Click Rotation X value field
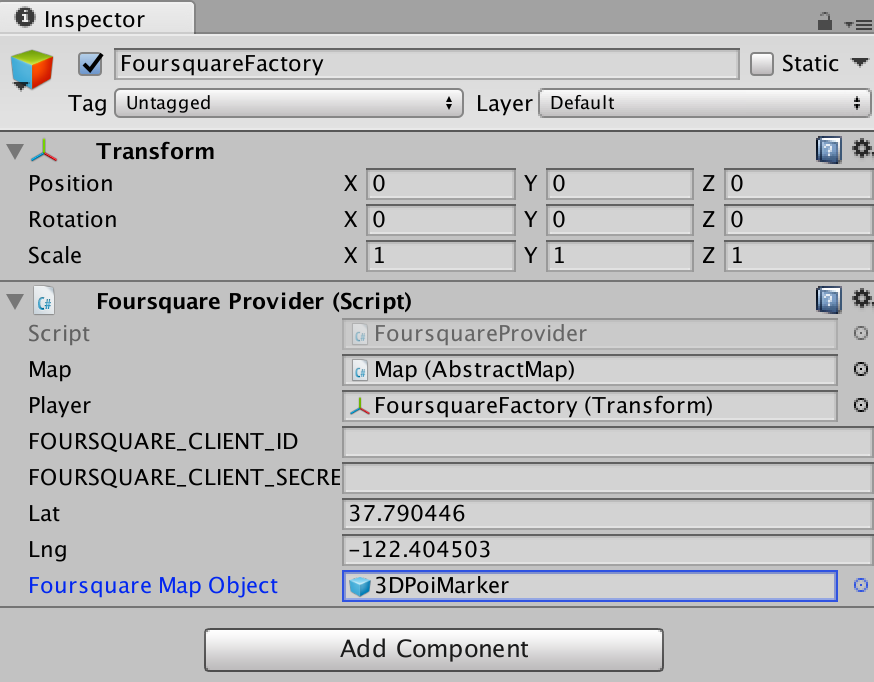The image size is (874, 682). point(440,220)
